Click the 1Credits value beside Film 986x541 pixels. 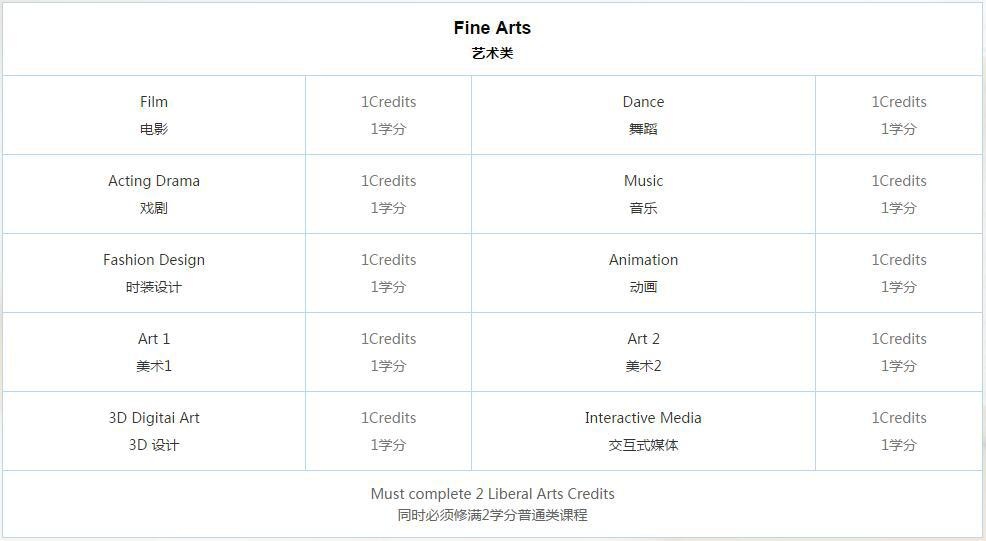coord(389,102)
